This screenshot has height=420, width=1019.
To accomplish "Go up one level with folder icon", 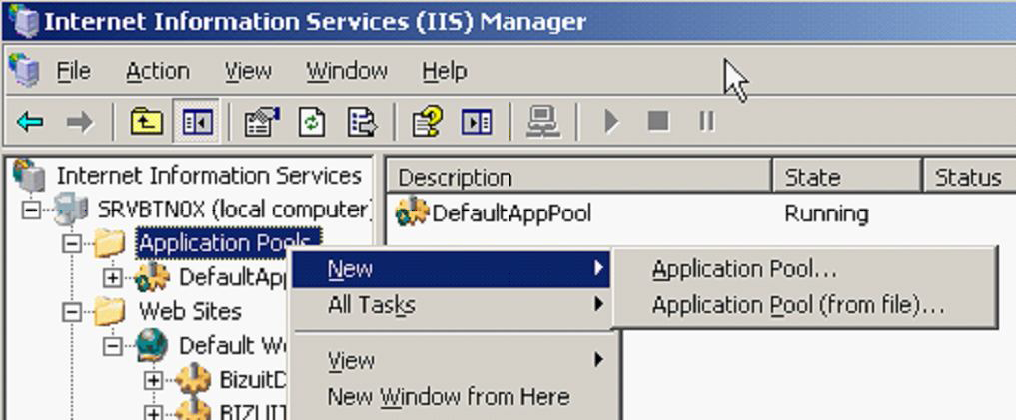I will (x=146, y=122).
